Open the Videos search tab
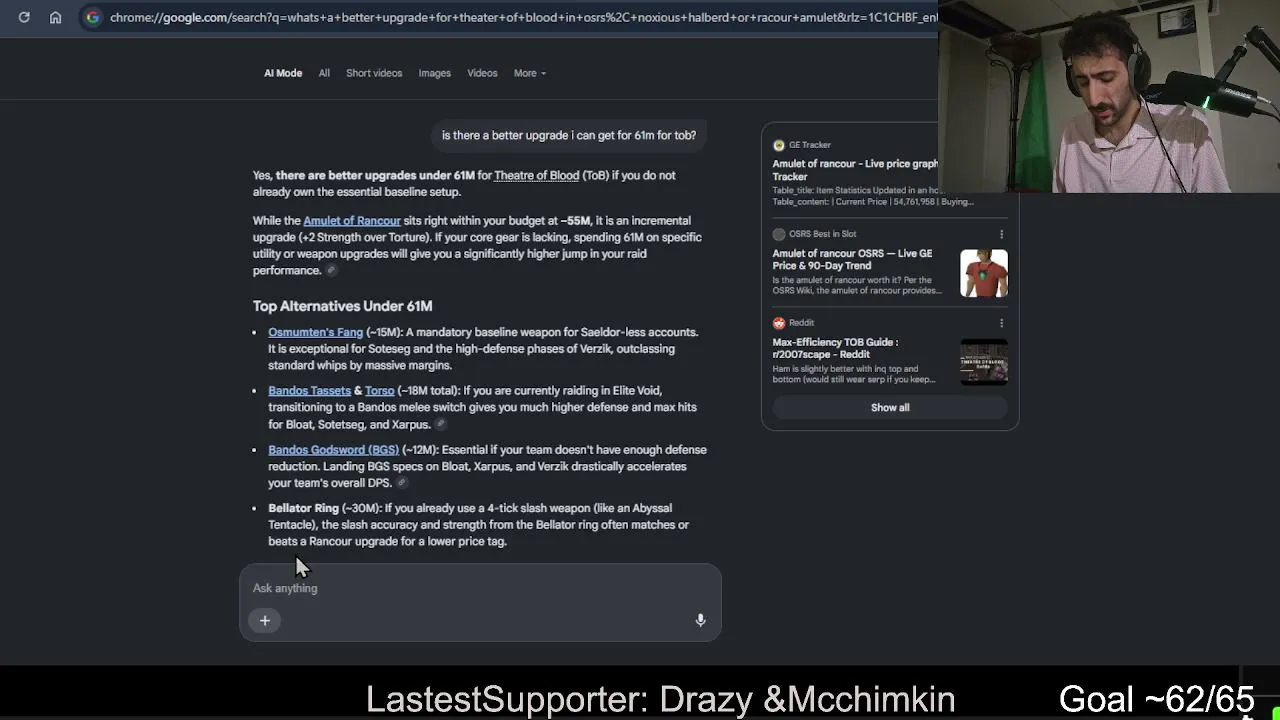 pos(482,73)
